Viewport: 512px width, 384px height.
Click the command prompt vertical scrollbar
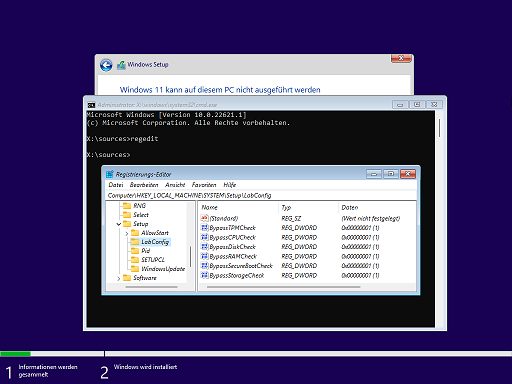coord(439,128)
